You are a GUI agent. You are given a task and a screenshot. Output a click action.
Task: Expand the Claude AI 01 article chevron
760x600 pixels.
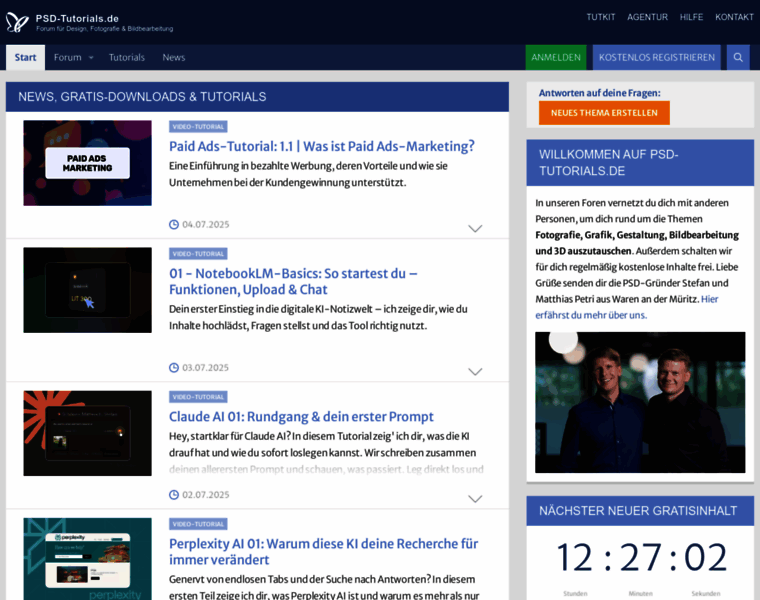[475, 499]
